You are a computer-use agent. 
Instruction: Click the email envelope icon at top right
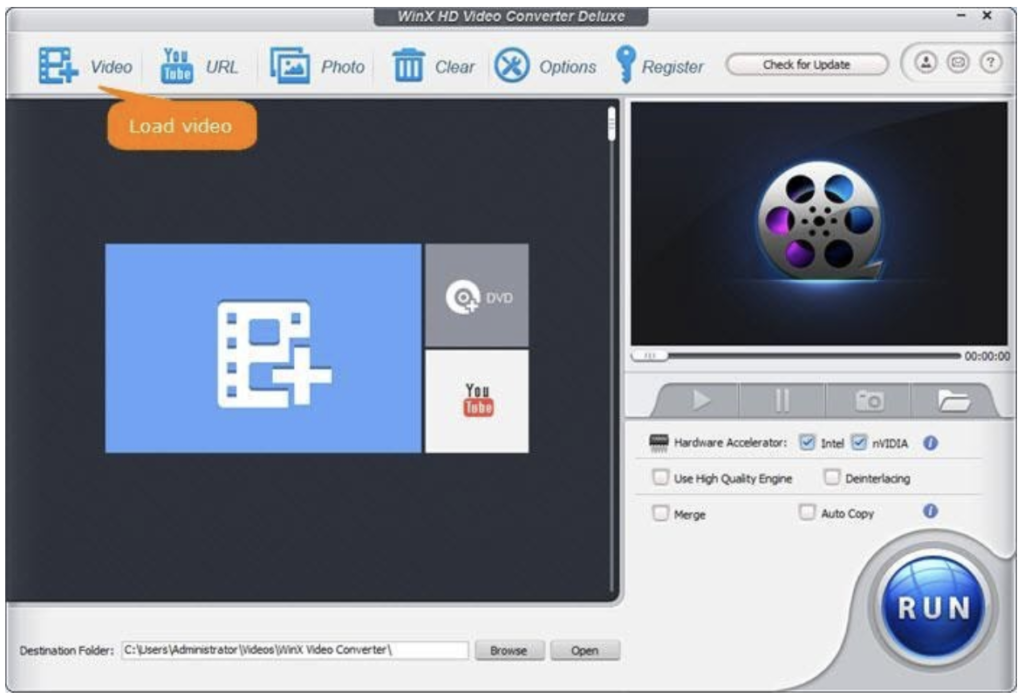(x=958, y=63)
